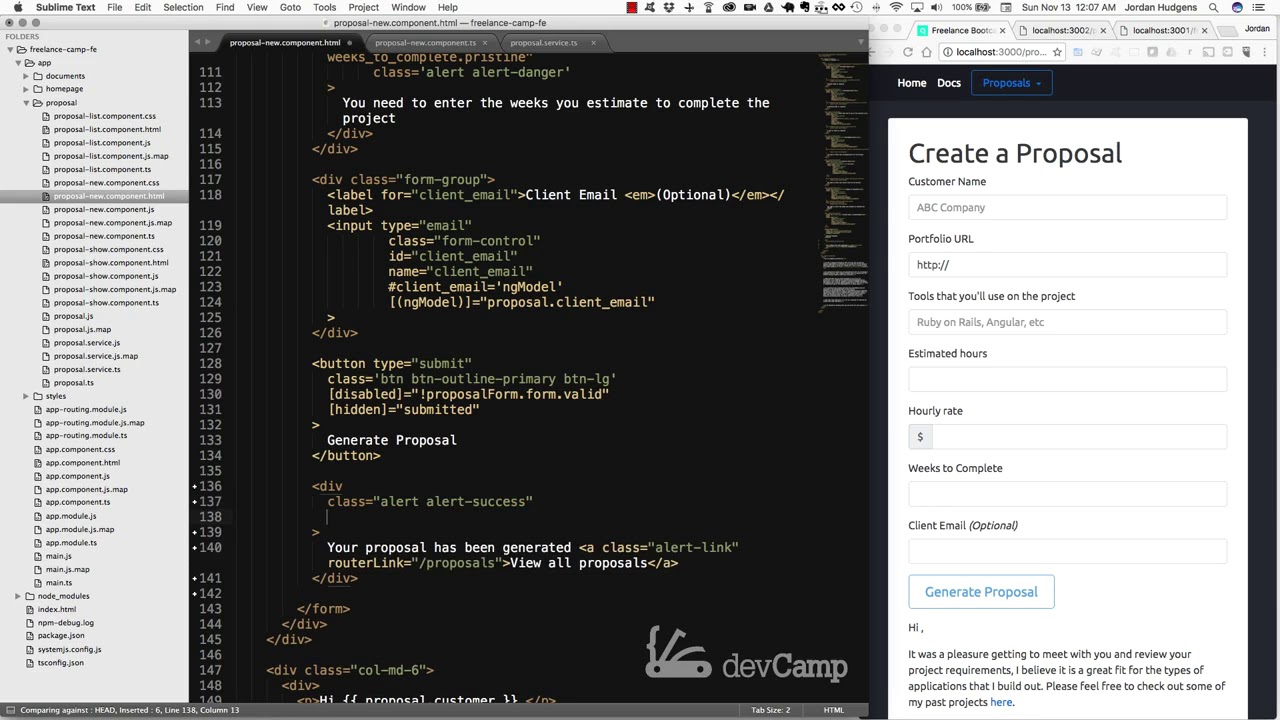The width and height of the screenshot is (1280, 720).
Task: Bookmark this page with the star icon
Action: point(1057,52)
